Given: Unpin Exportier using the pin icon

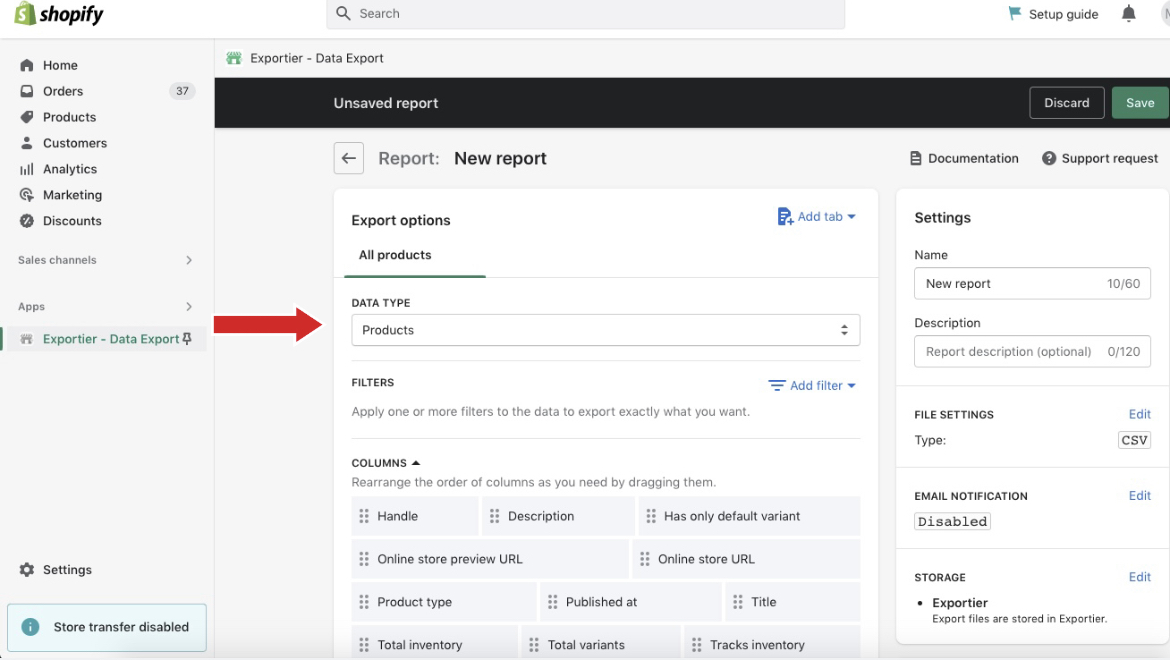Looking at the screenshot, I should [x=187, y=339].
